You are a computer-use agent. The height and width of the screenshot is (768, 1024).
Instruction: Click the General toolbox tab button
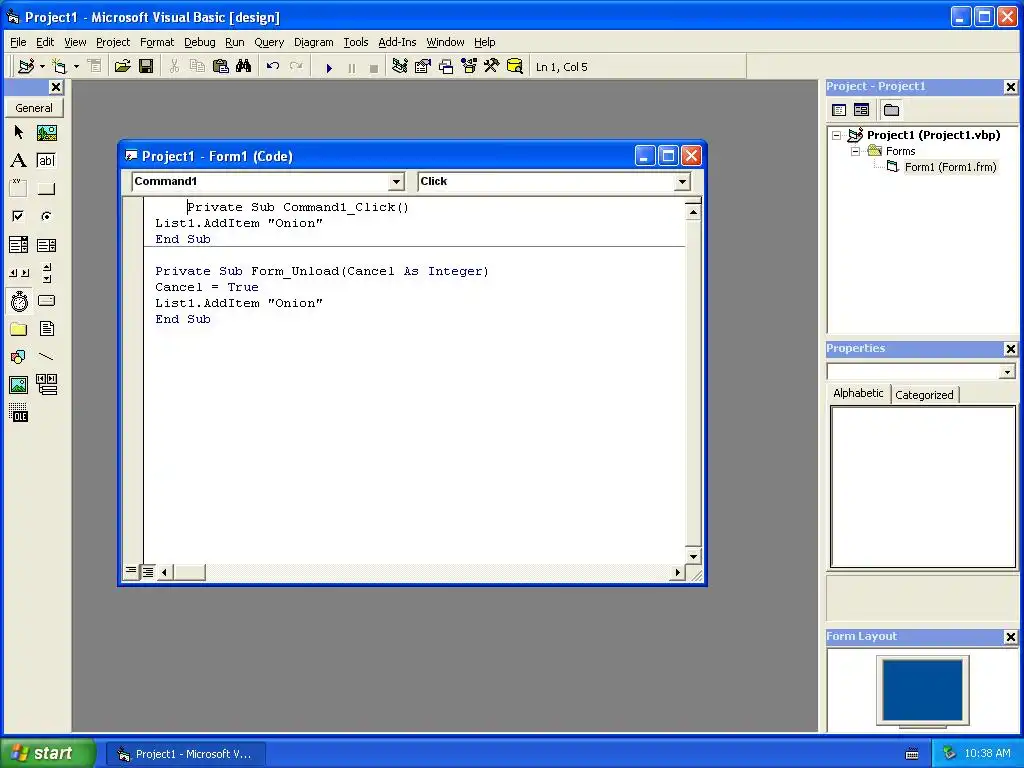click(34, 108)
